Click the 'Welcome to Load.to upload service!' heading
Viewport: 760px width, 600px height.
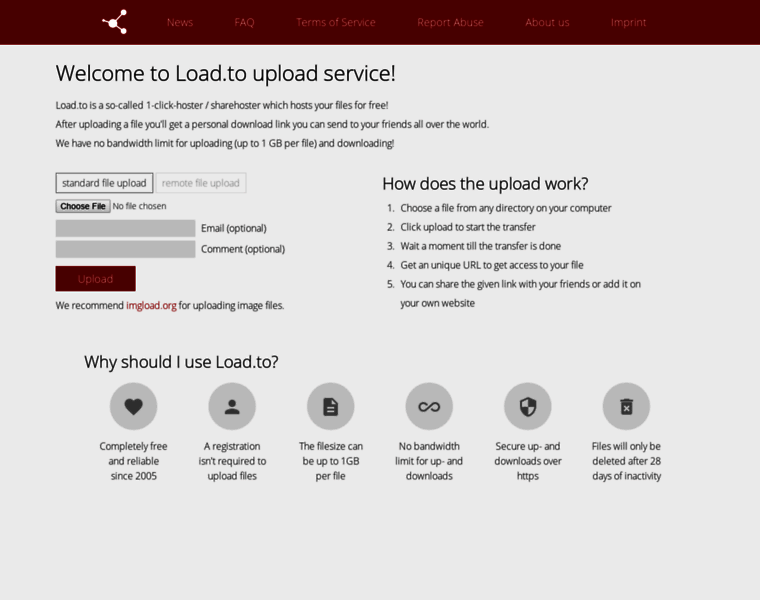pyautogui.click(x=225, y=74)
